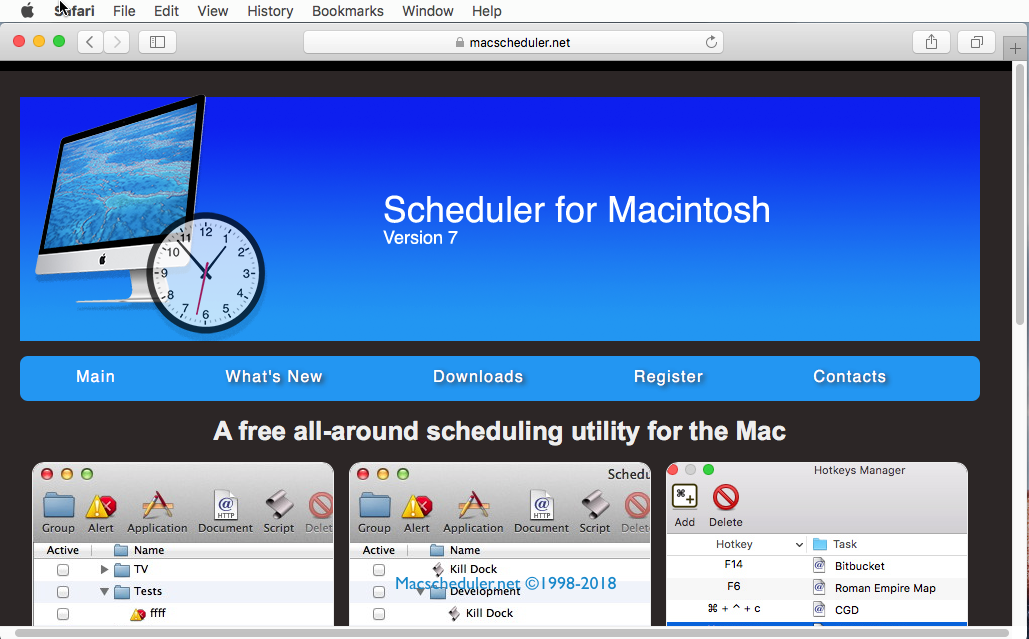Open the Bookmarks menu
The width and height of the screenshot is (1029, 639).
click(347, 11)
